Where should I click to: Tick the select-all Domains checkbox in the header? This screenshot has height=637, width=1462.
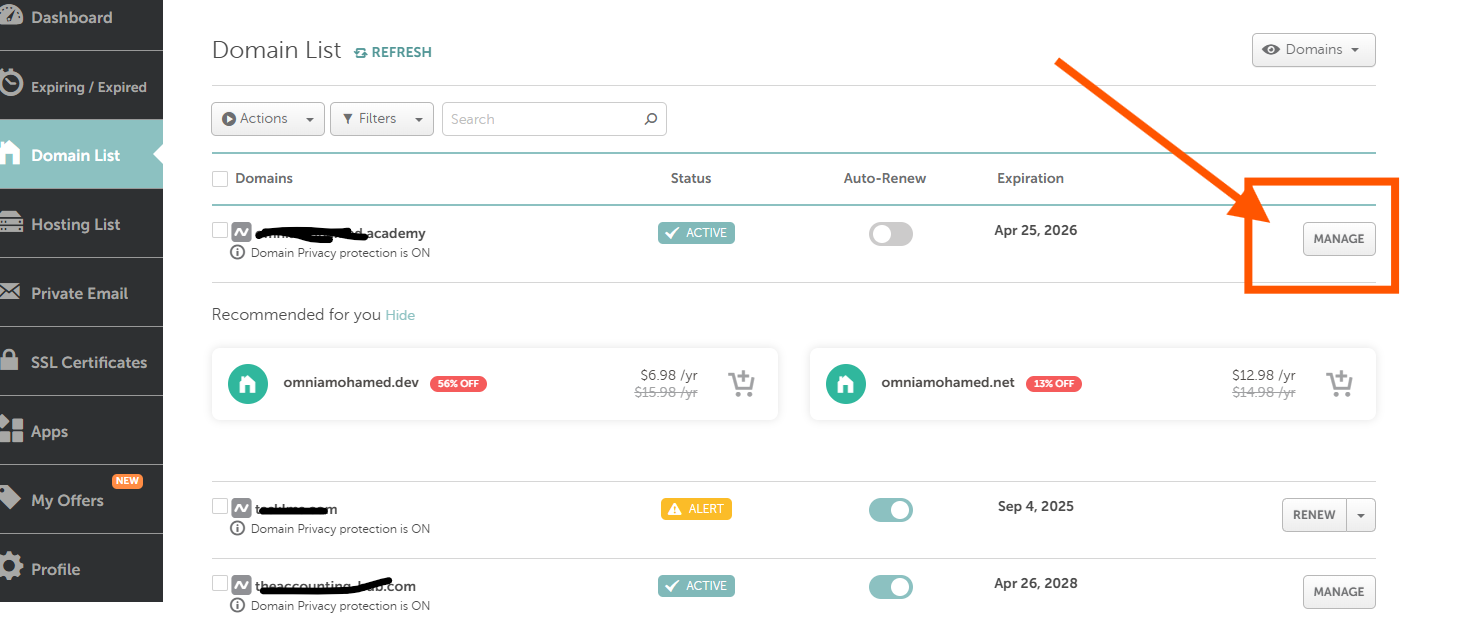(x=220, y=179)
